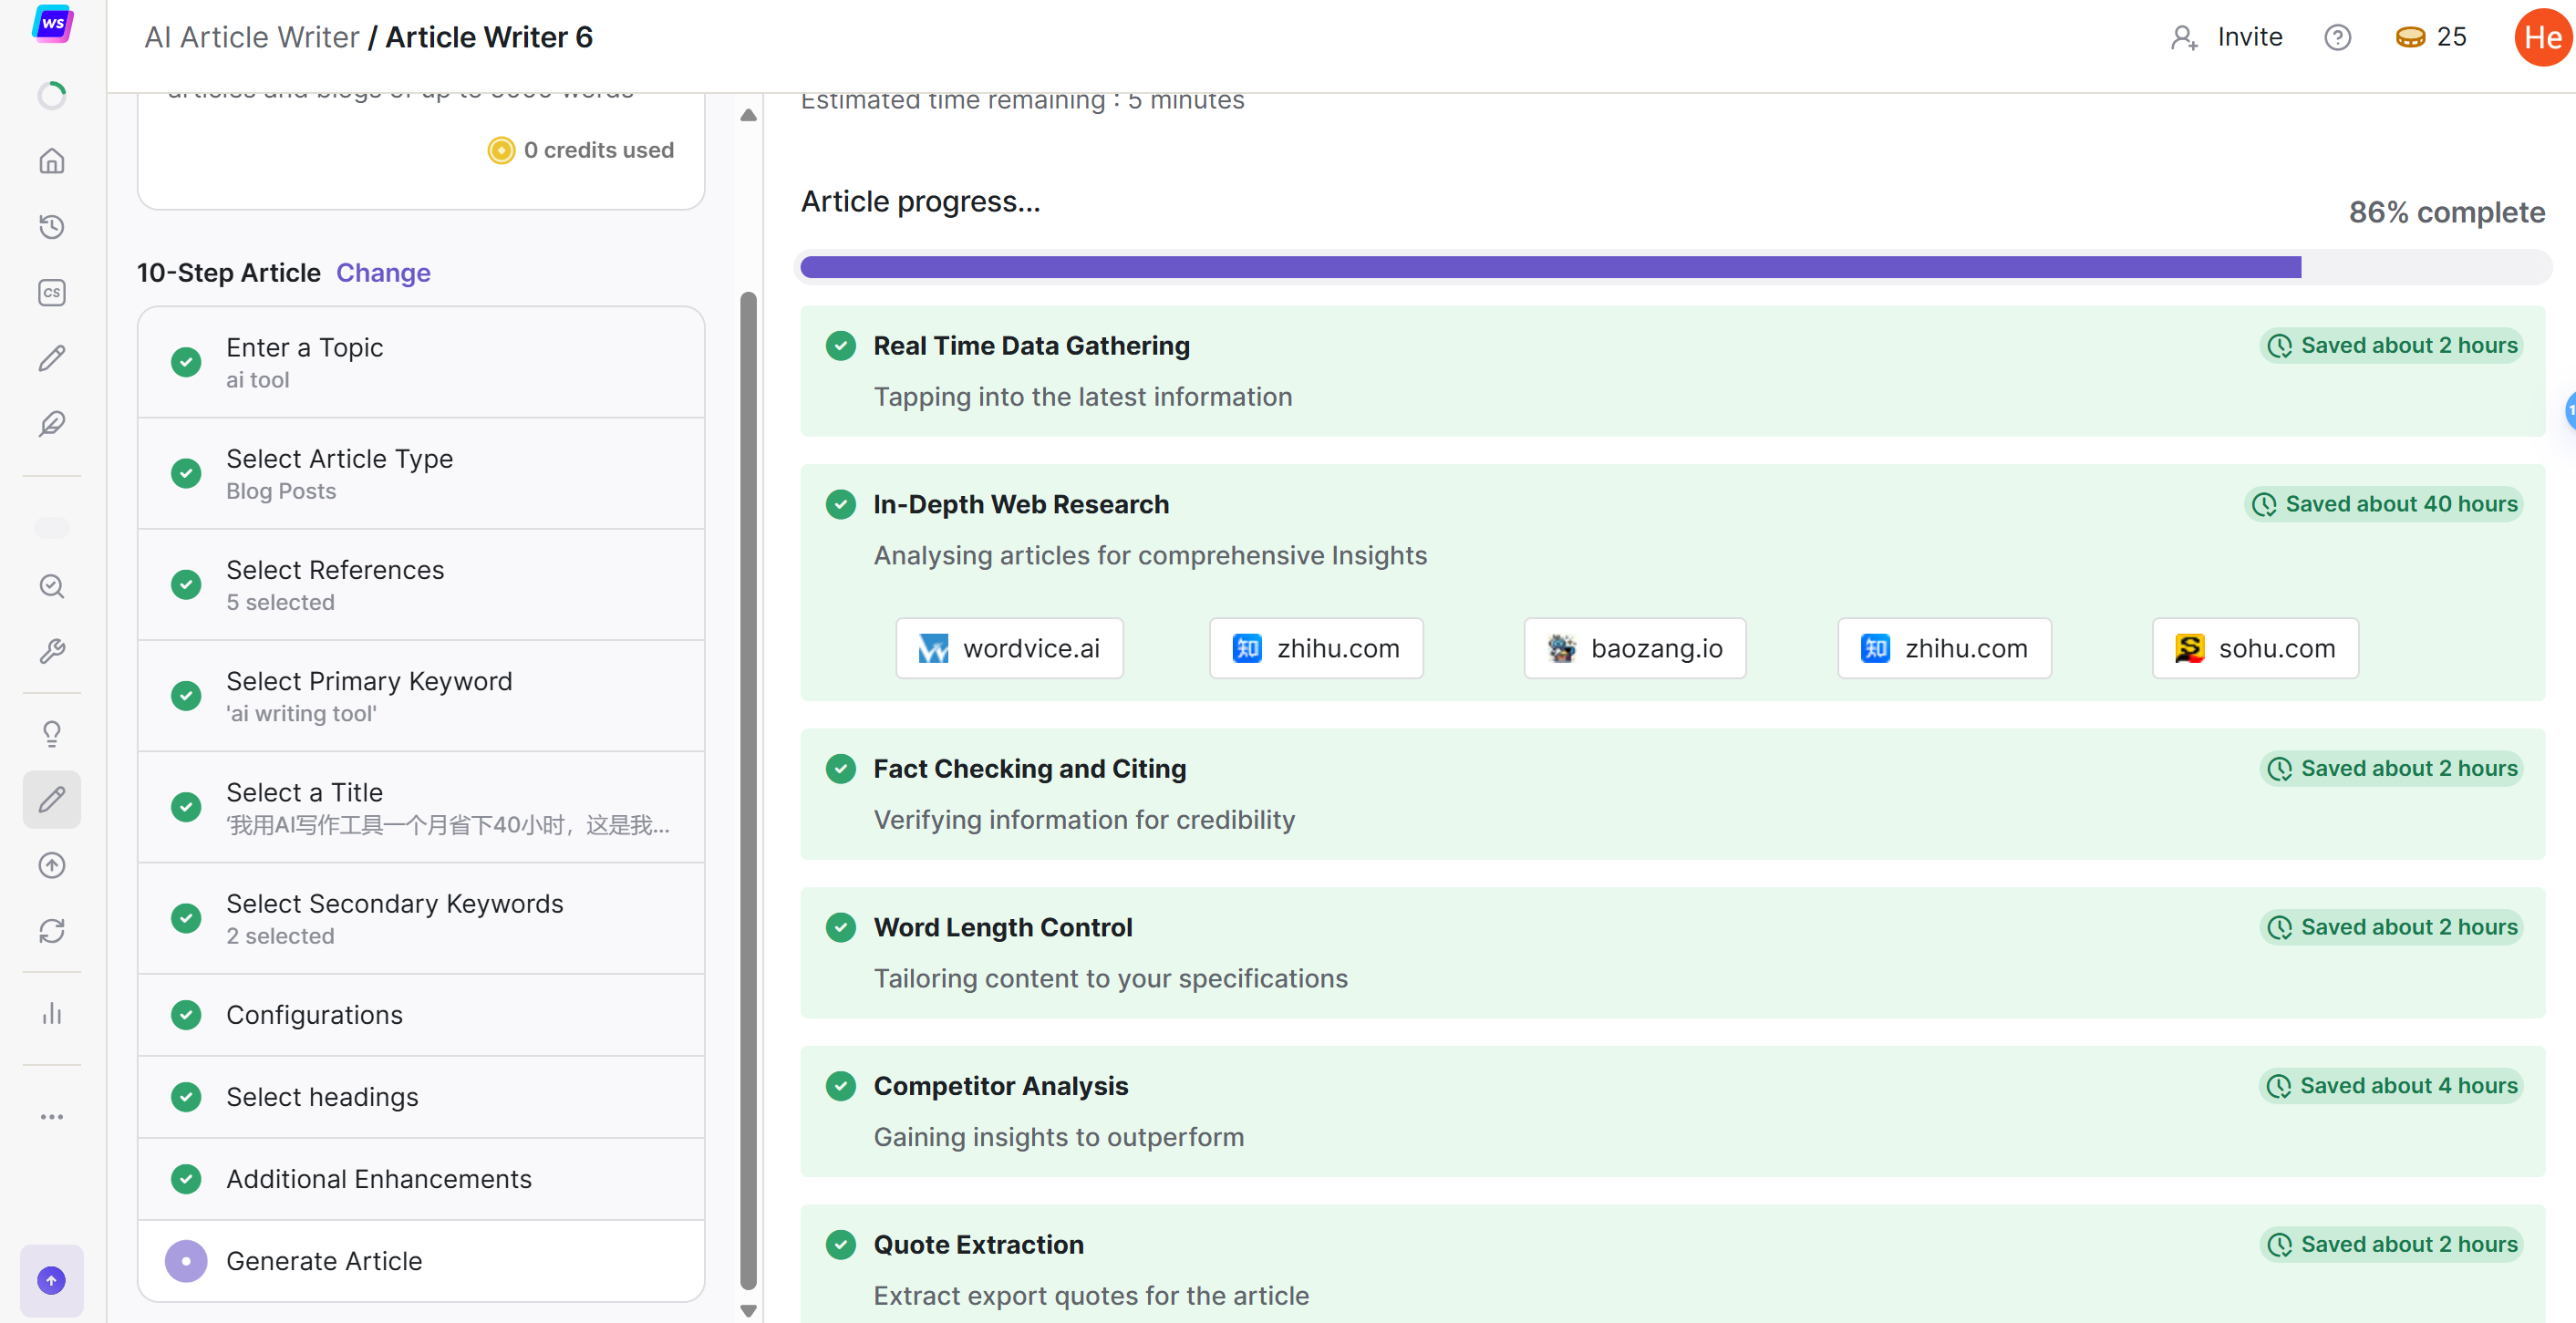
Task: Click the panel scroll down arrow
Action: tap(748, 1310)
